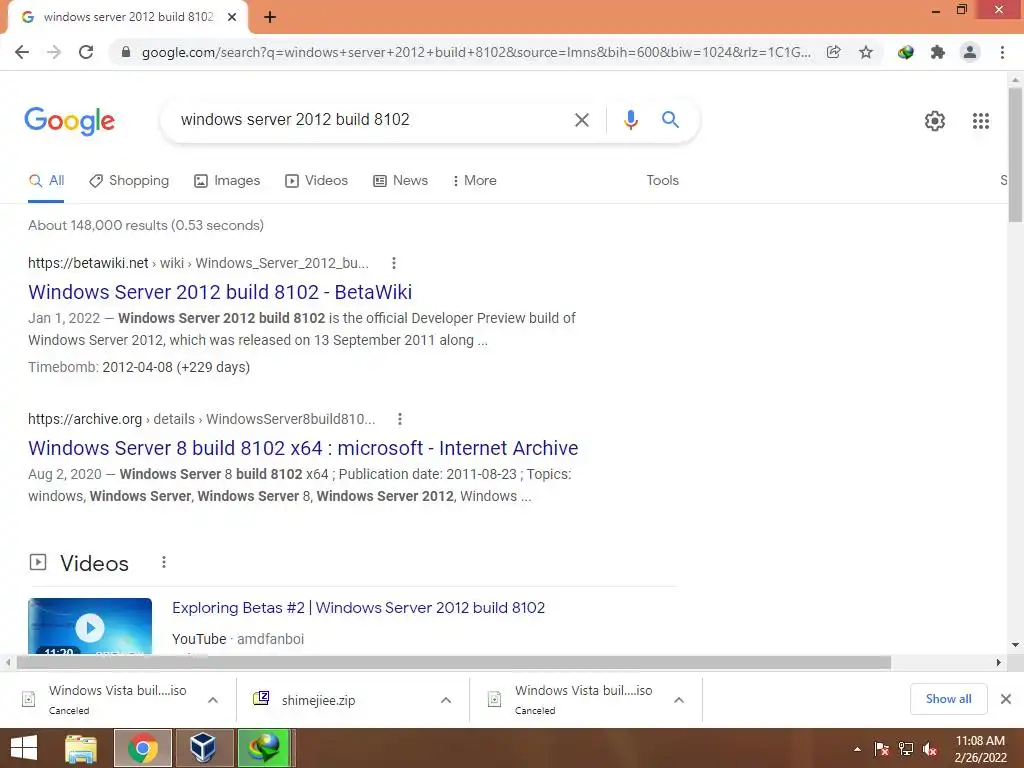
Task: Click the horizontal scrollbar thumb
Action: click(x=453, y=663)
